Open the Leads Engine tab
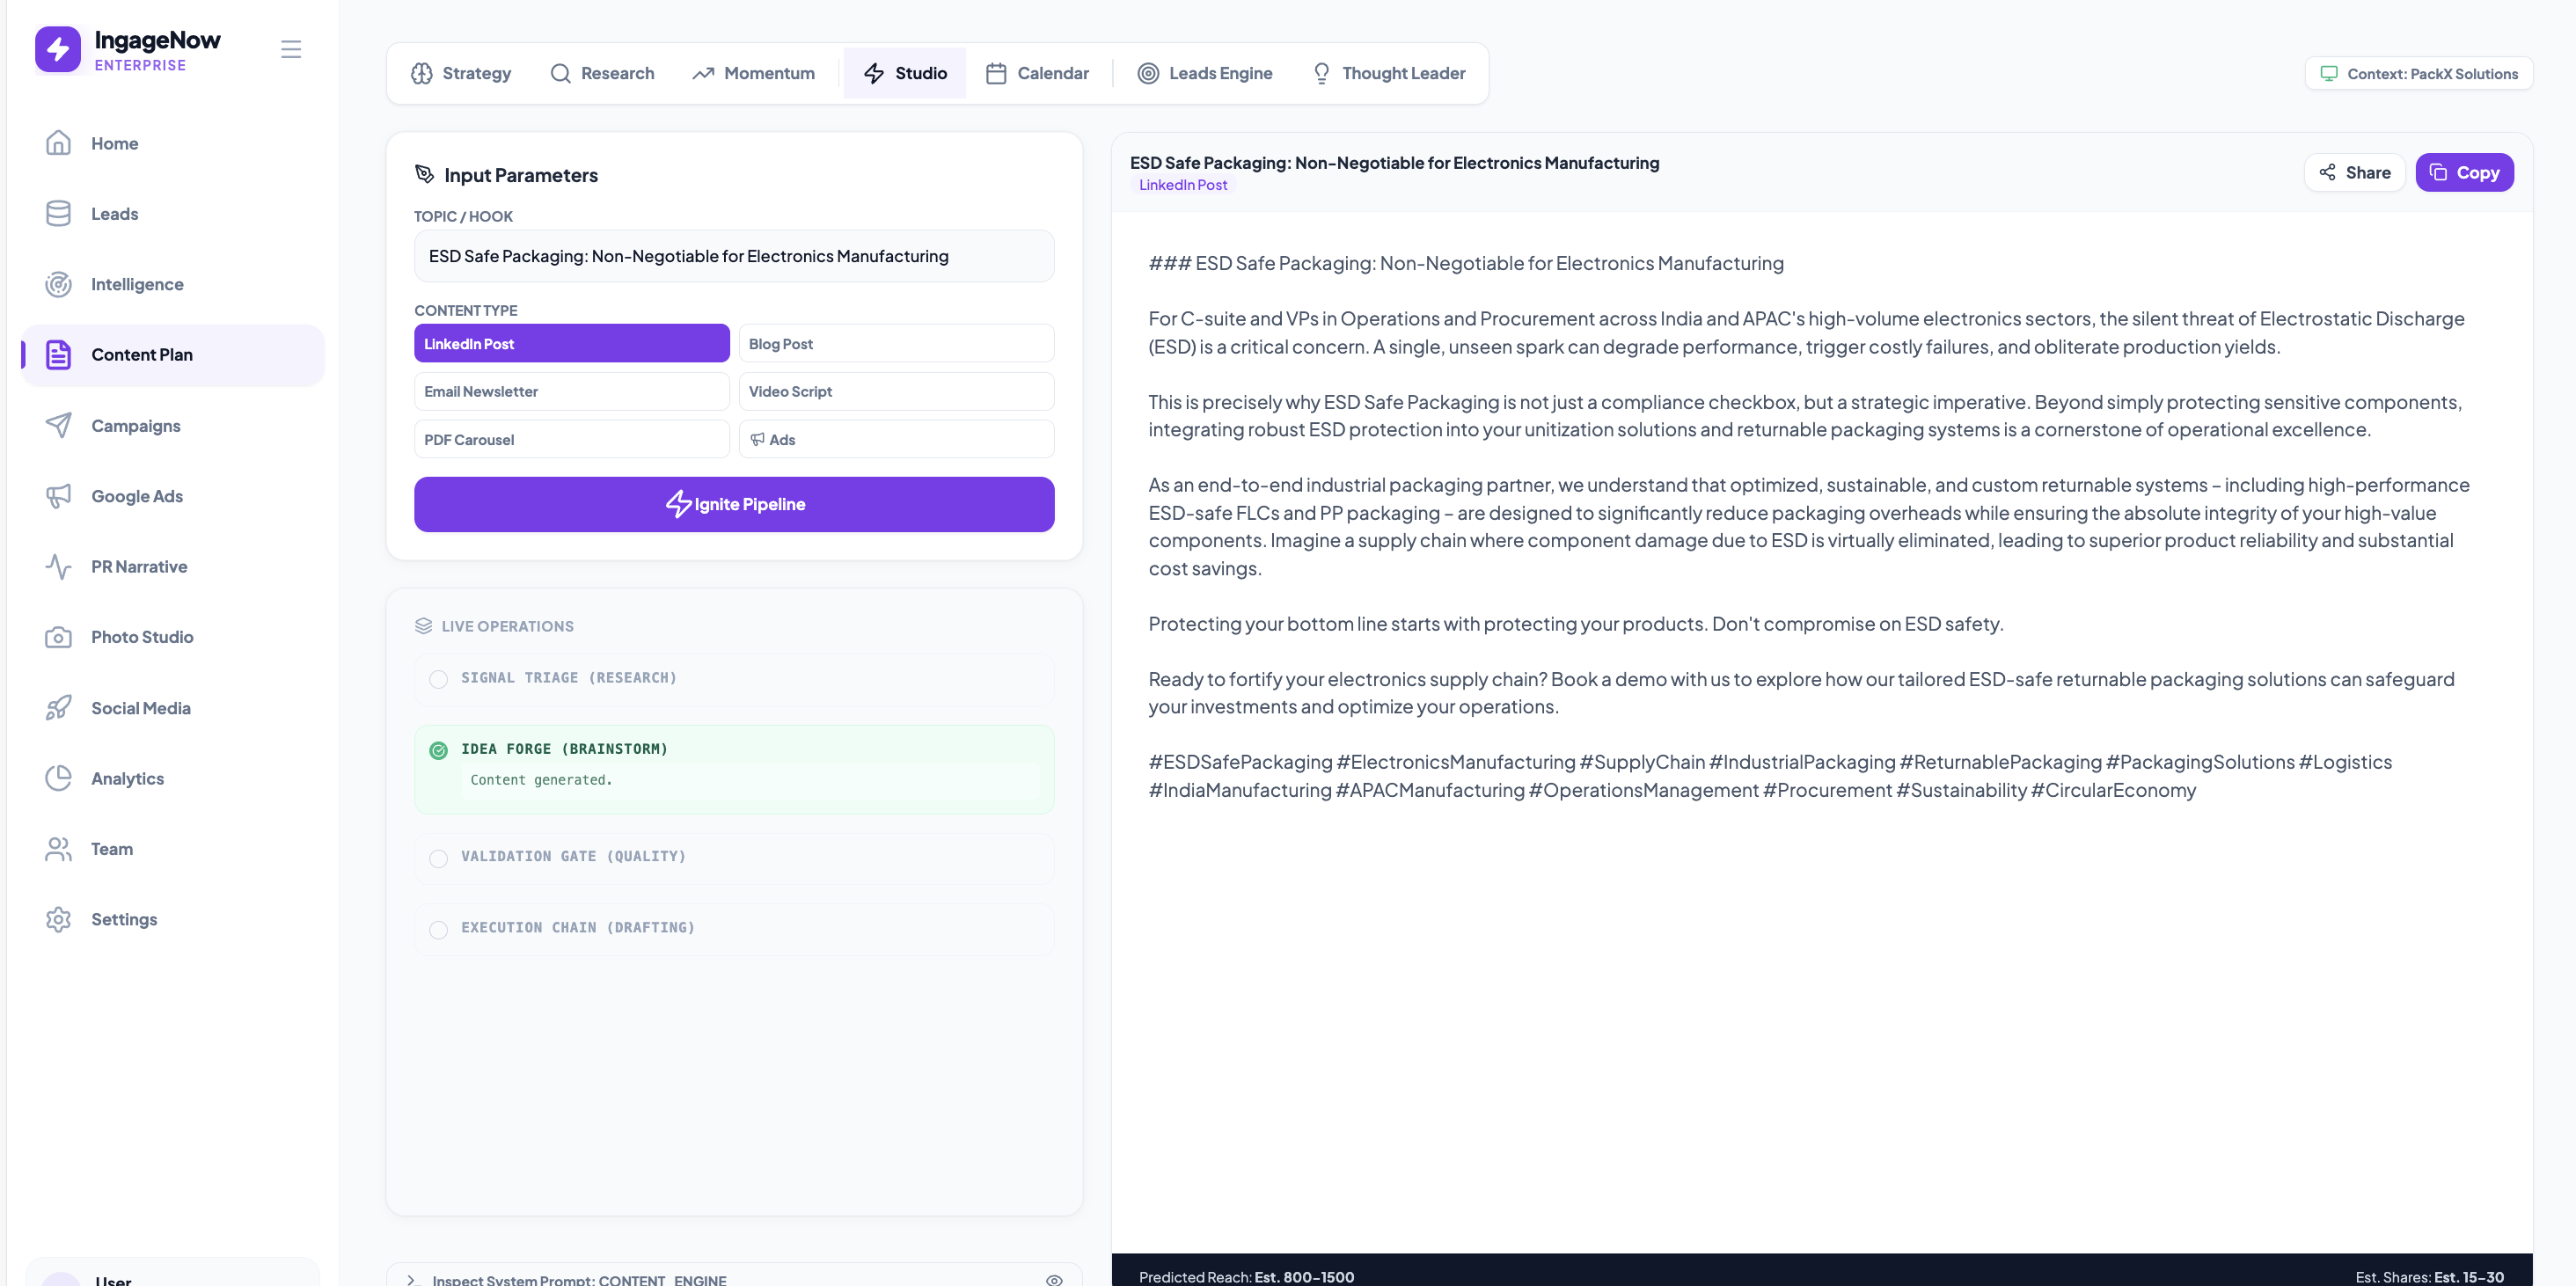Screen dimensions: 2576x1286 pos(1204,73)
